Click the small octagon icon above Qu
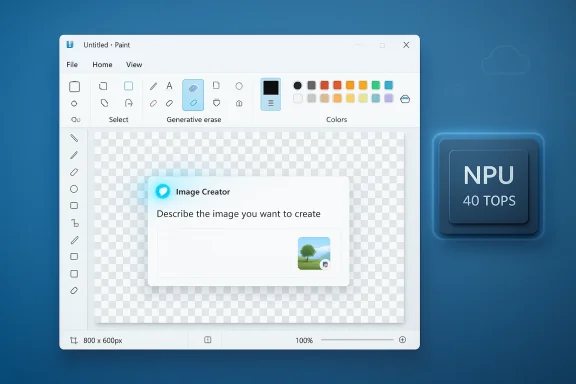Image resolution: width=576 pixels, height=384 pixels. [74, 104]
